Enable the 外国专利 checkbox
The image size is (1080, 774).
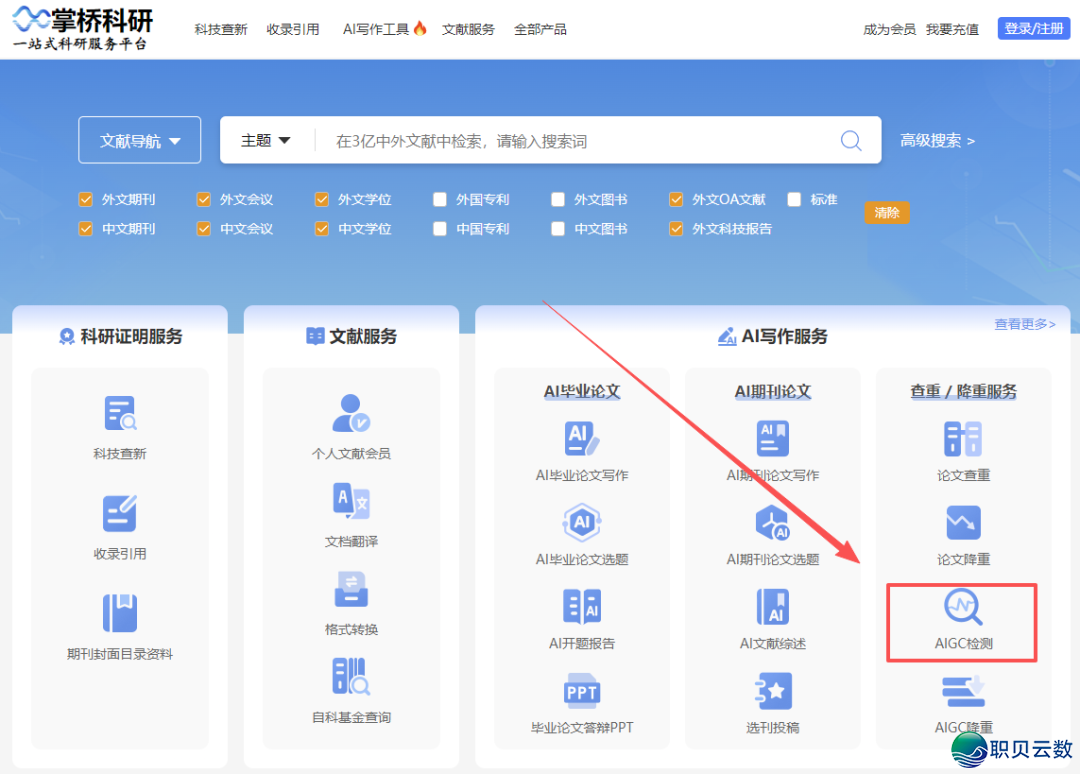439,199
